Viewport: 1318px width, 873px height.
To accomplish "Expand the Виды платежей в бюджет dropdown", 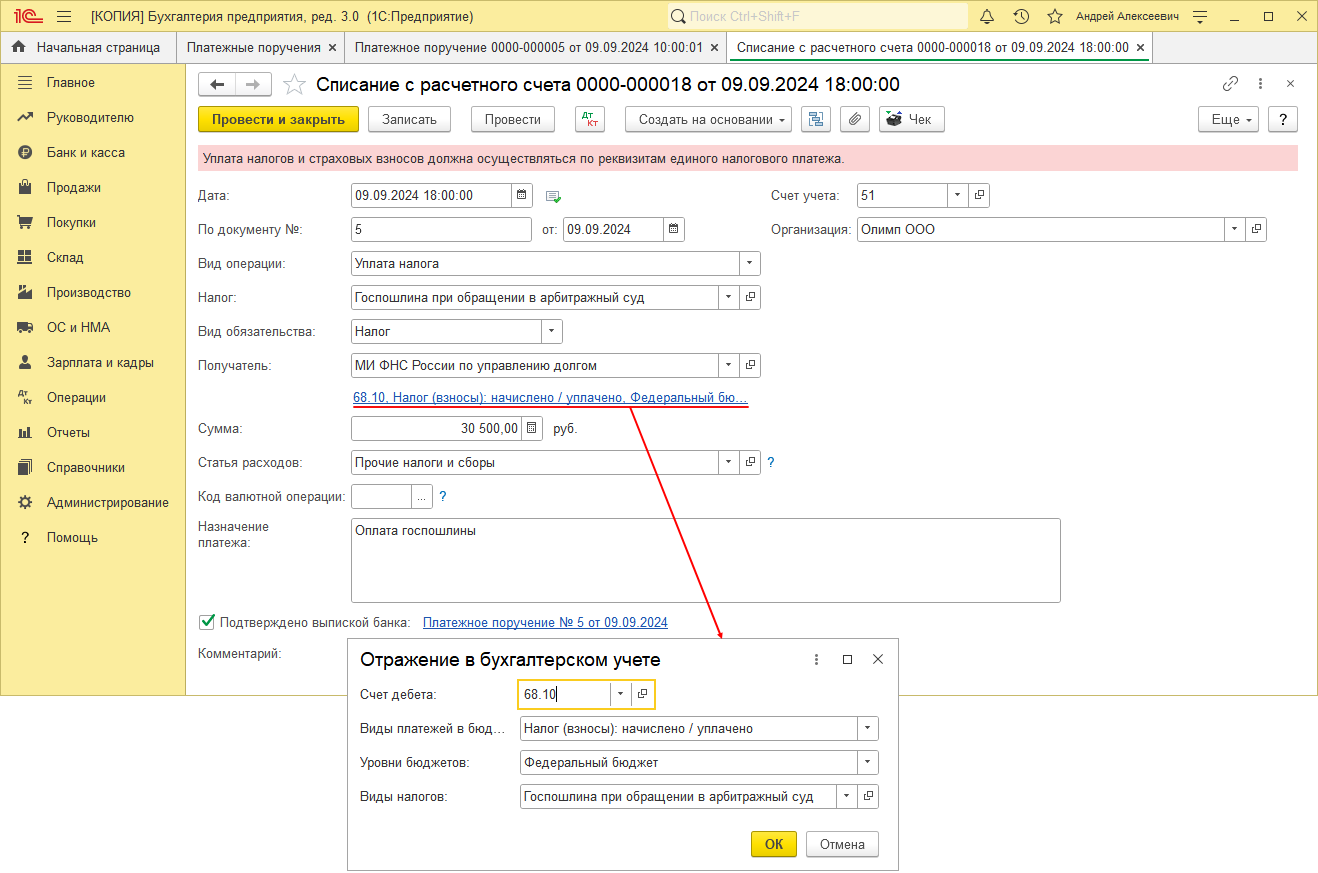I will [x=868, y=728].
